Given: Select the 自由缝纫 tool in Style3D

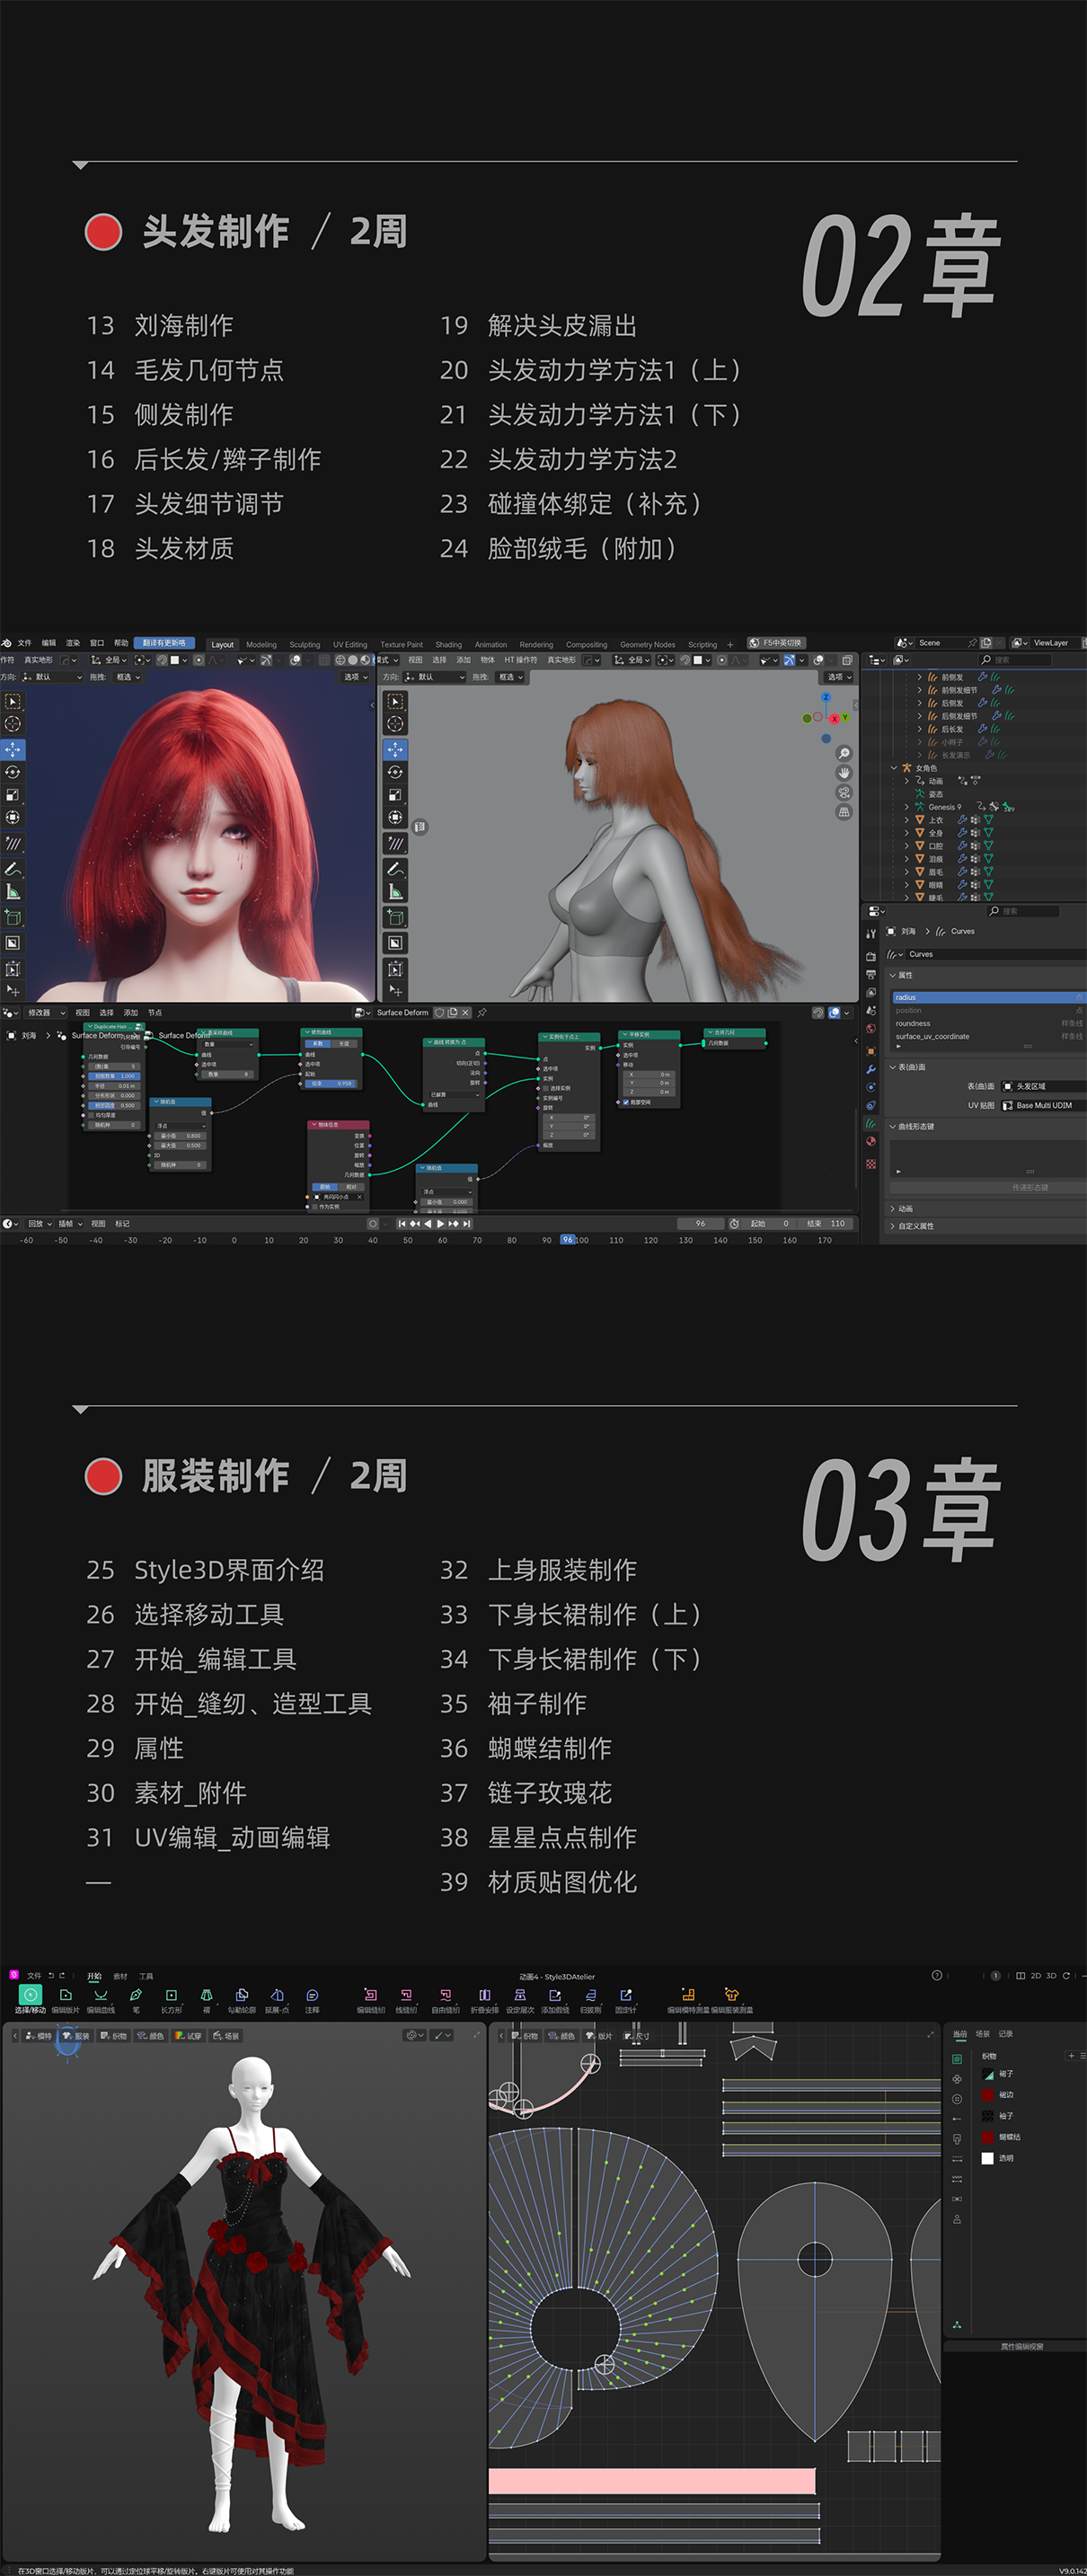Looking at the screenshot, I should [445, 2000].
